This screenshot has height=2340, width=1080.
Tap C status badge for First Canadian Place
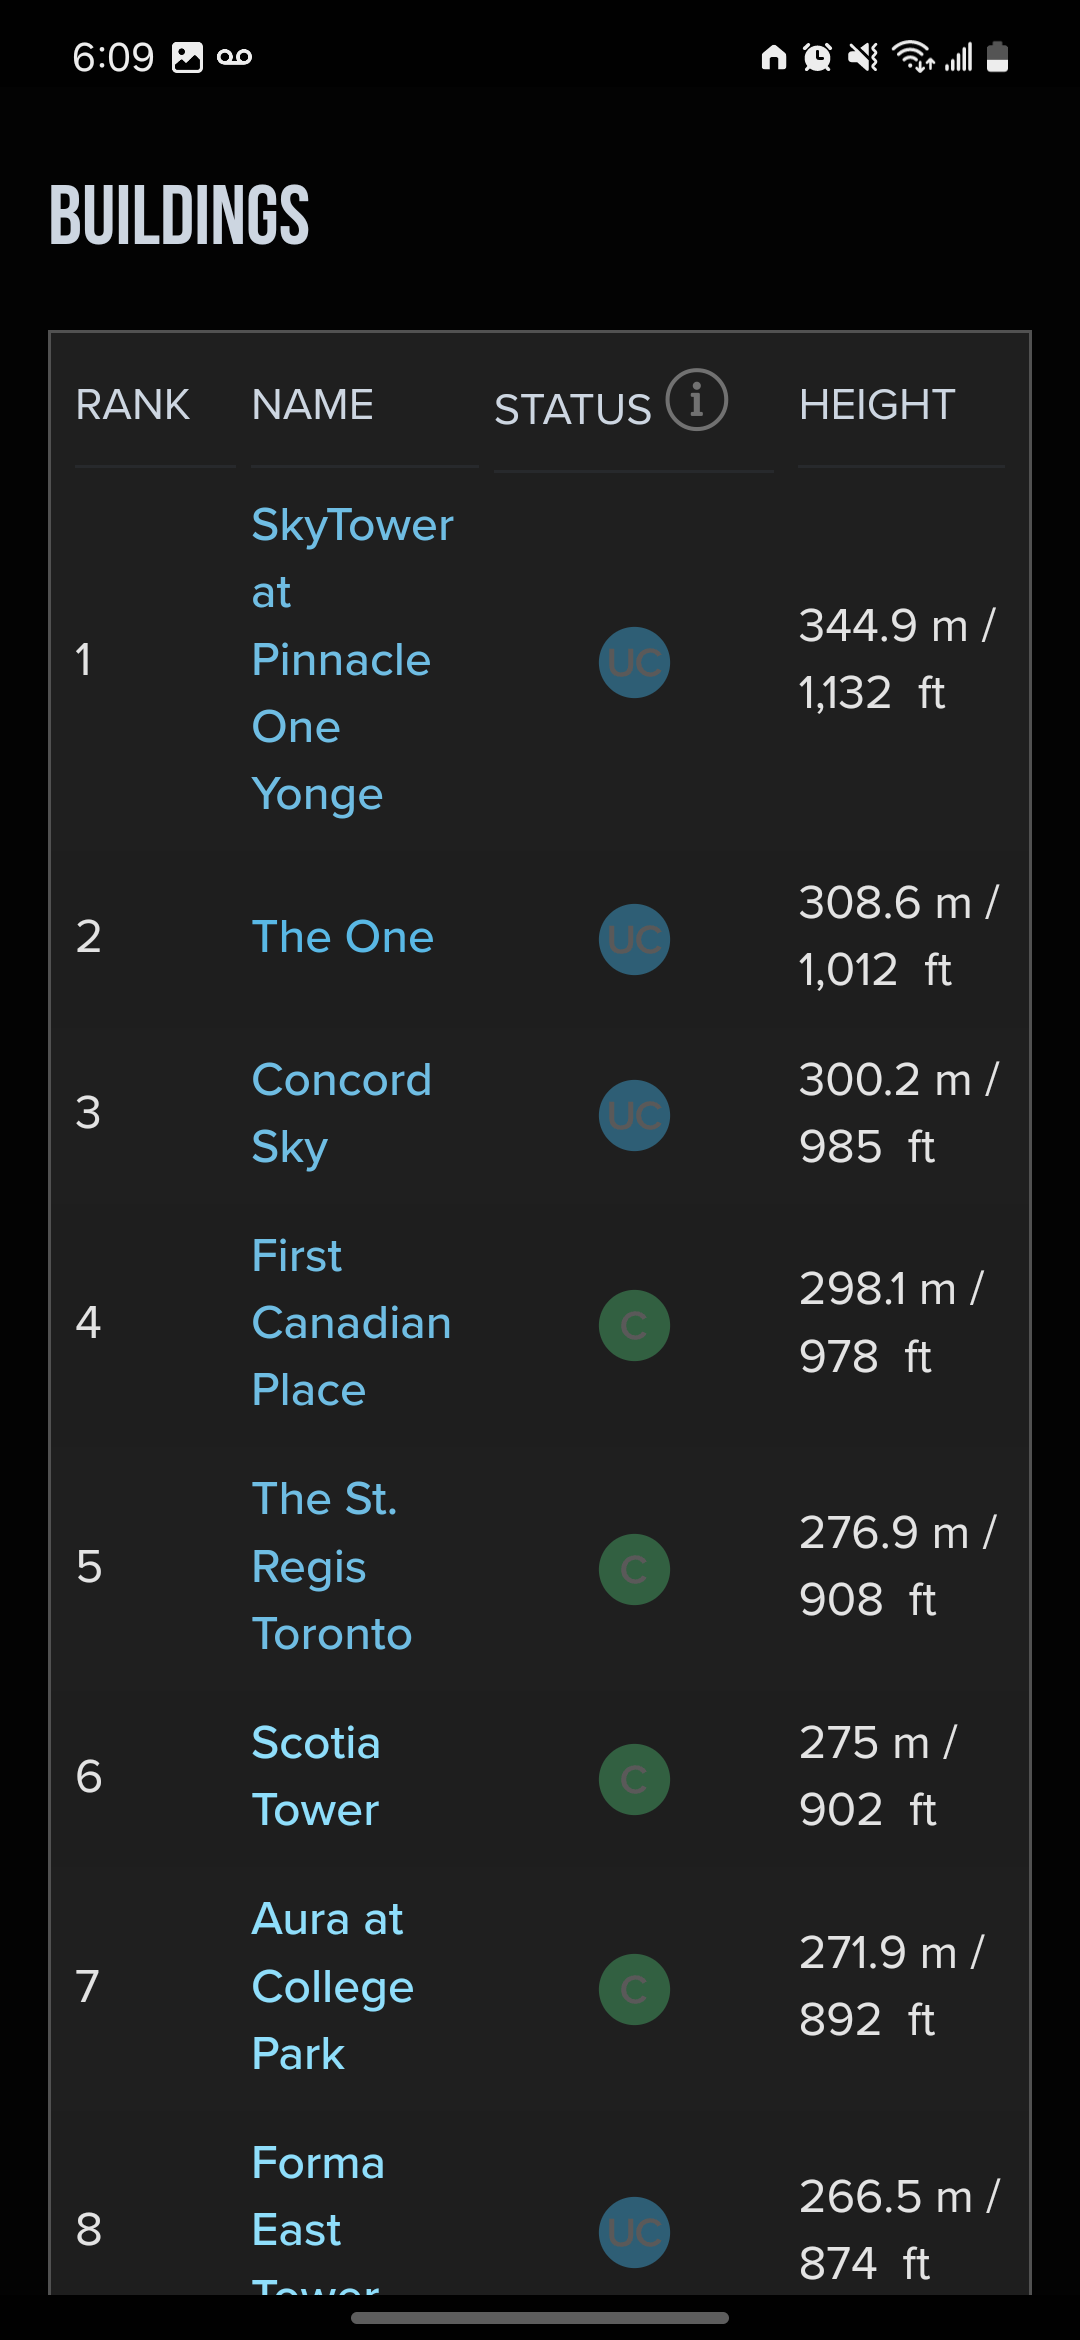(634, 1326)
